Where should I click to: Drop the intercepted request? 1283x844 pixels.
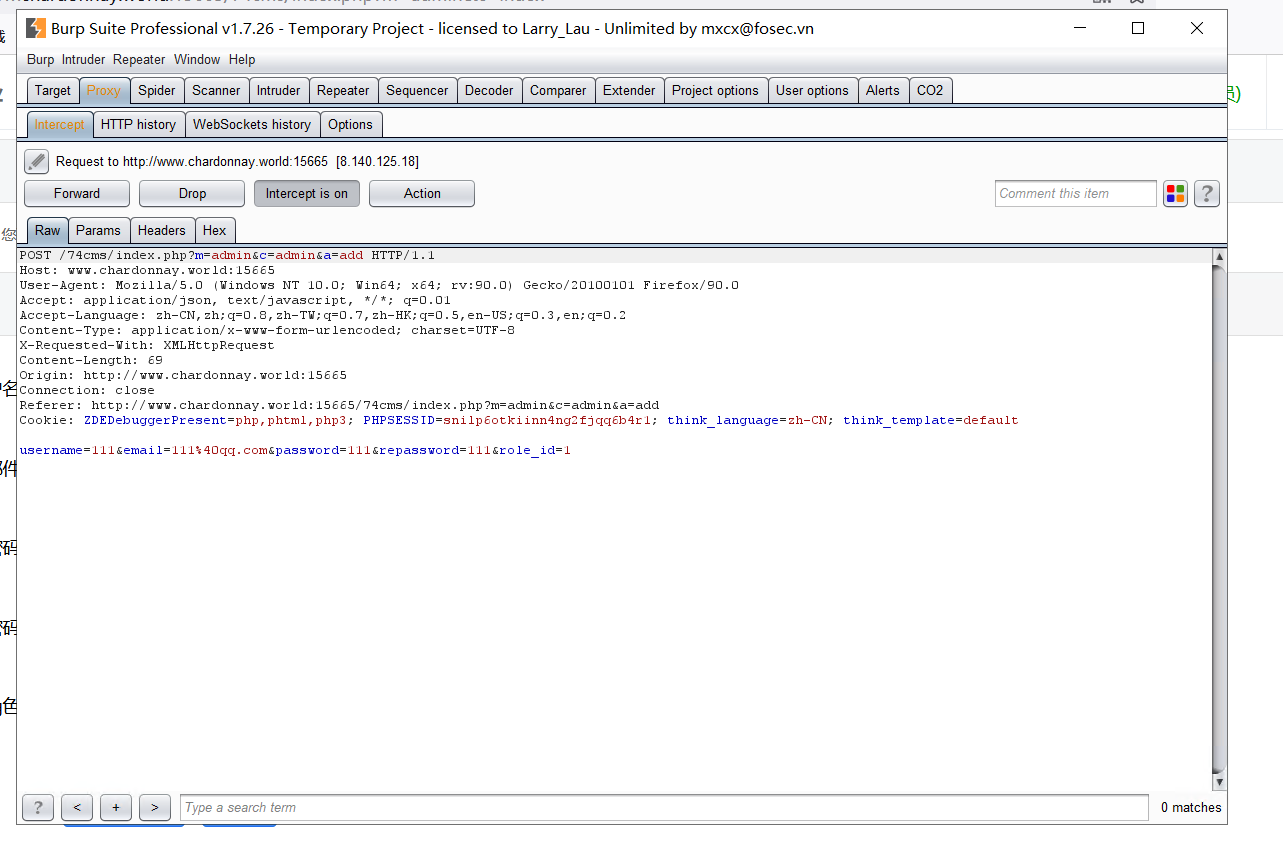coord(192,194)
